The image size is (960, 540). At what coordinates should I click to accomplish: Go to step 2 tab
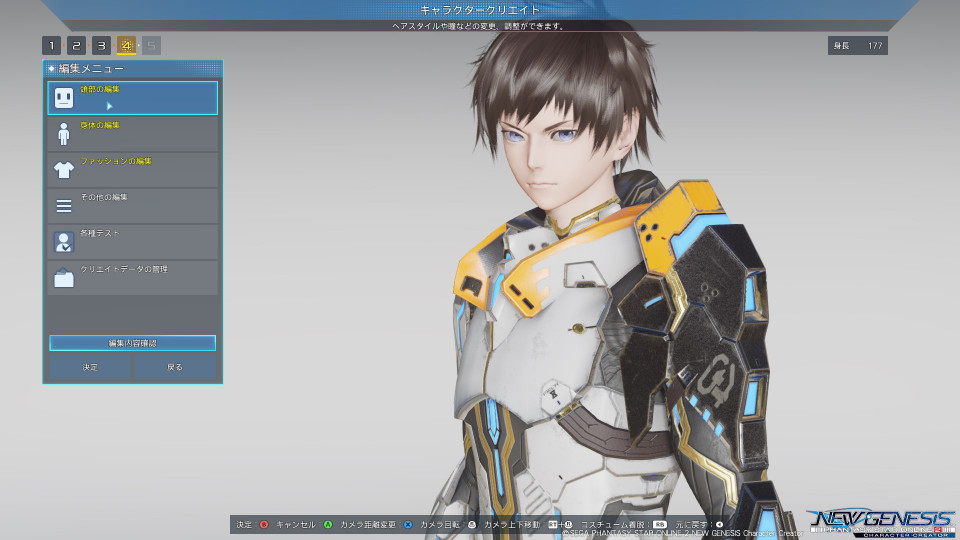click(x=77, y=45)
